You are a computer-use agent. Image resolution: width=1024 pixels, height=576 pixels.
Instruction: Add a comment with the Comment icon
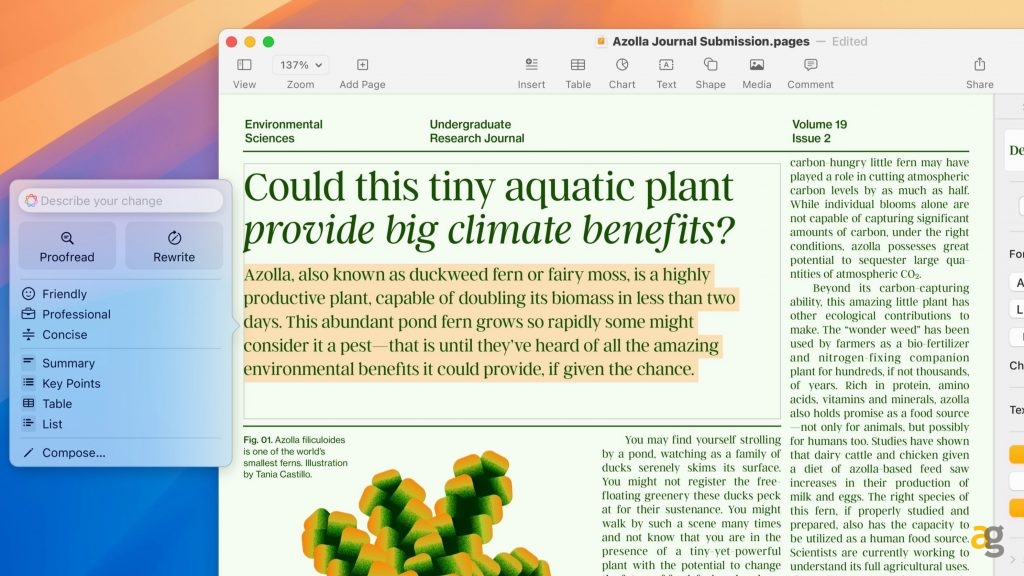[x=810, y=65]
